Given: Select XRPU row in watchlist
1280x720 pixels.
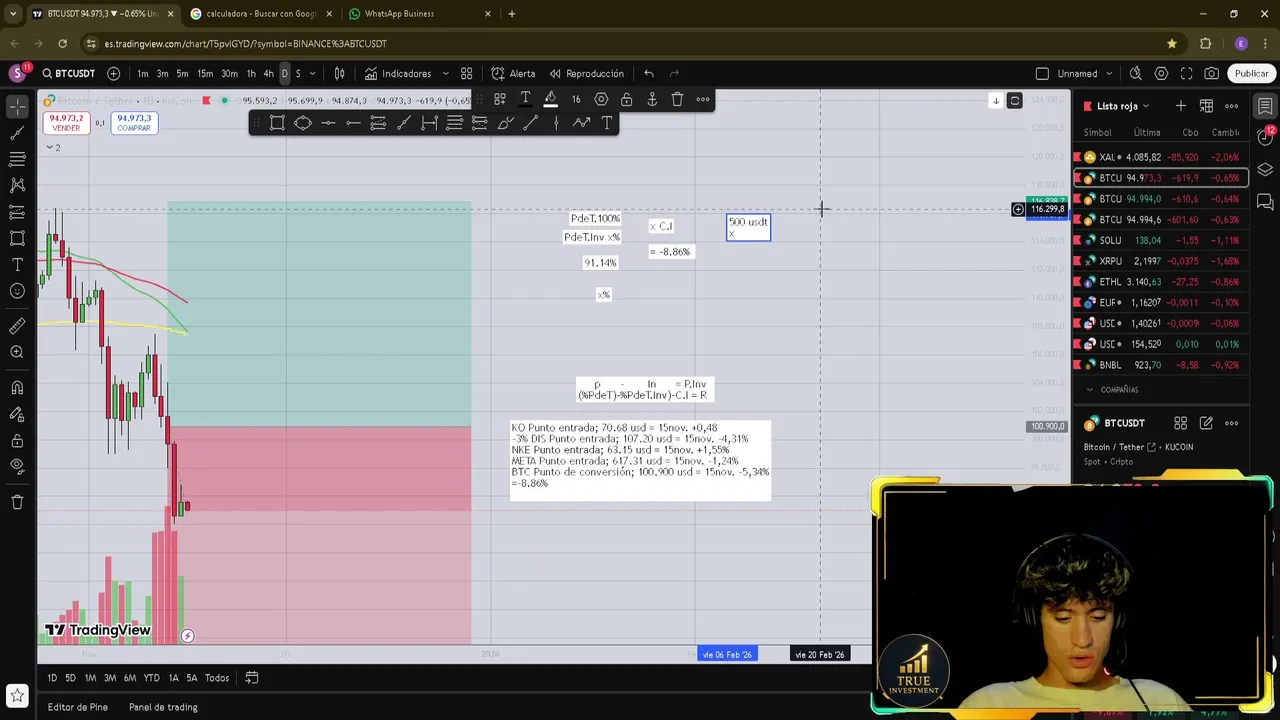Looking at the screenshot, I should (1161, 261).
